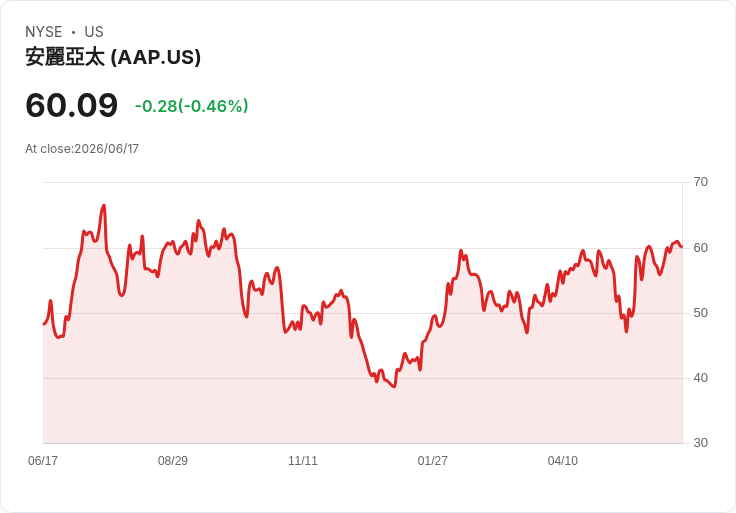Click the 30 price axis label
The height and width of the screenshot is (513, 736).
tap(700, 443)
